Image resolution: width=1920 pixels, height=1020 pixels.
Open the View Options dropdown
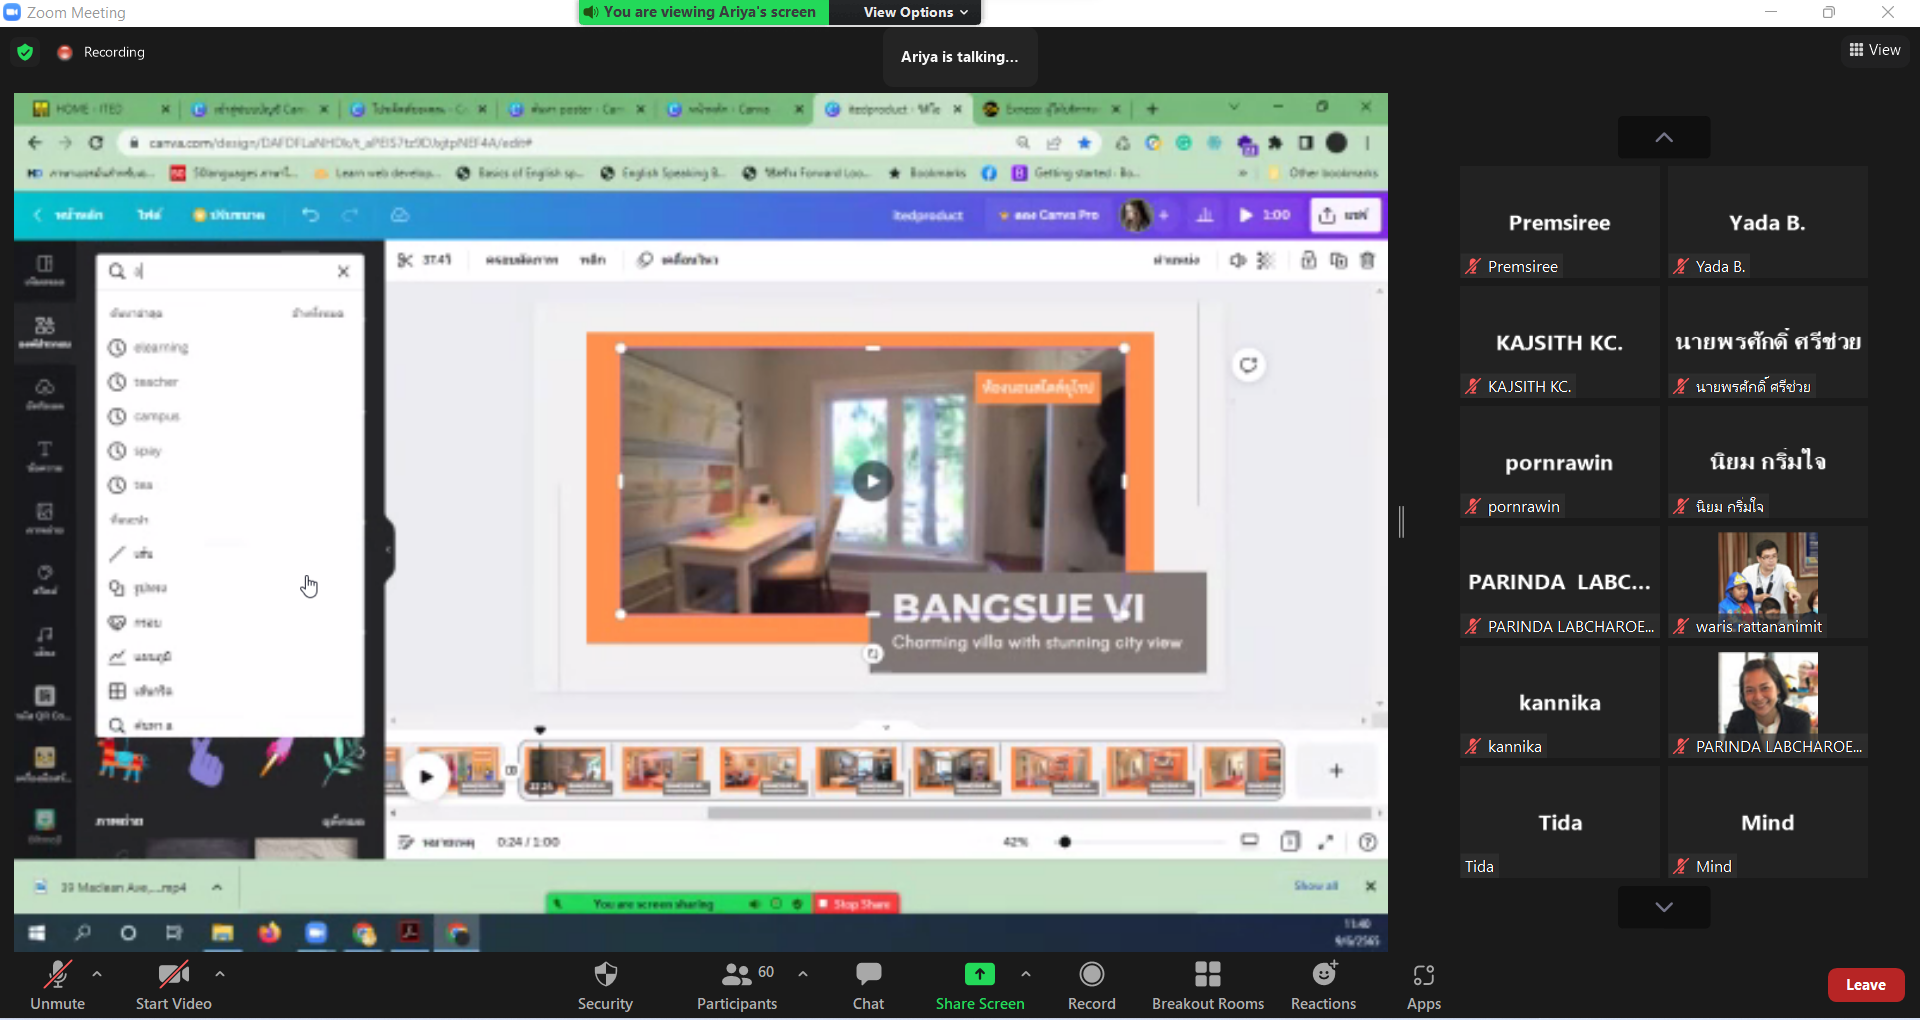916,12
